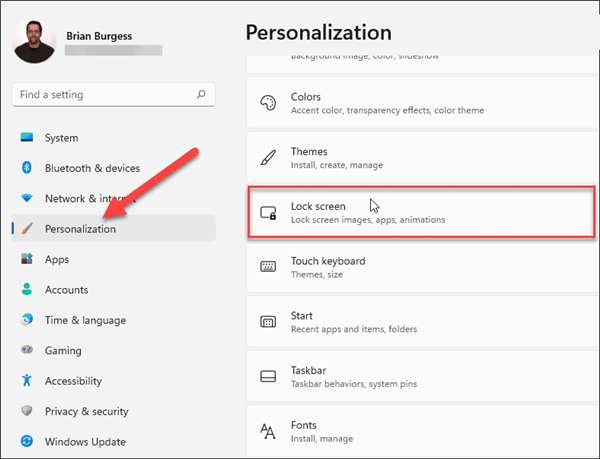This screenshot has height=459, width=600.
Task: Click the Fonts icon
Action: pos(268,431)
